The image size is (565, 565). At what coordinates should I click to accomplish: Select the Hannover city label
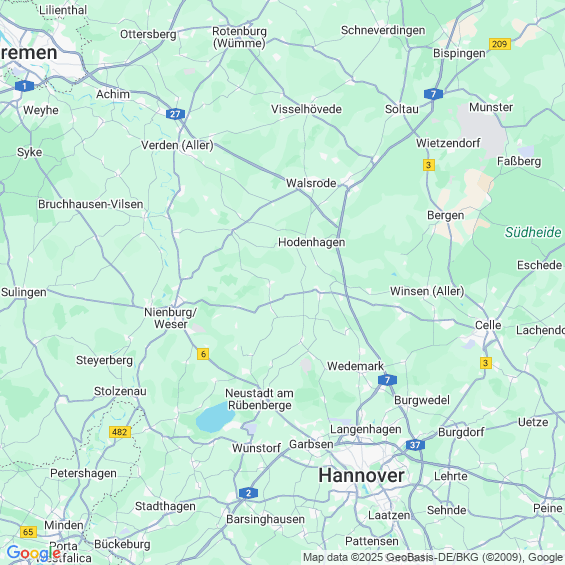[x=361, y=475]
